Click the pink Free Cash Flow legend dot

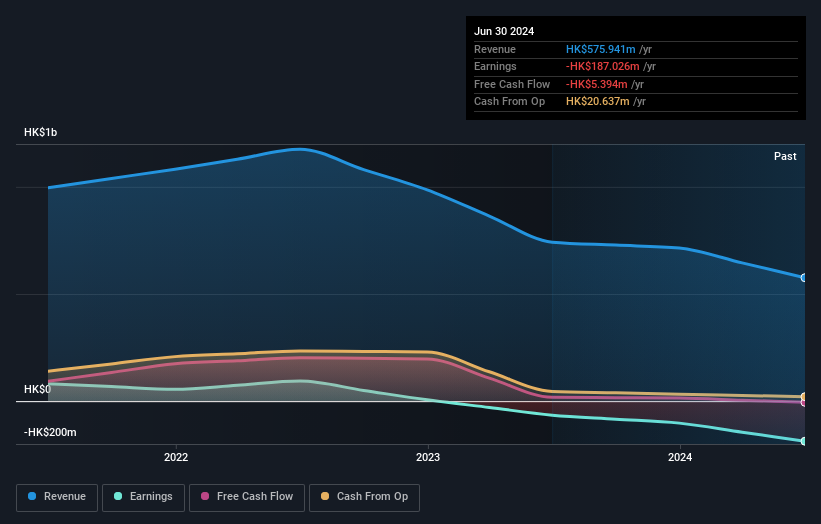click(x=205, y=496)
